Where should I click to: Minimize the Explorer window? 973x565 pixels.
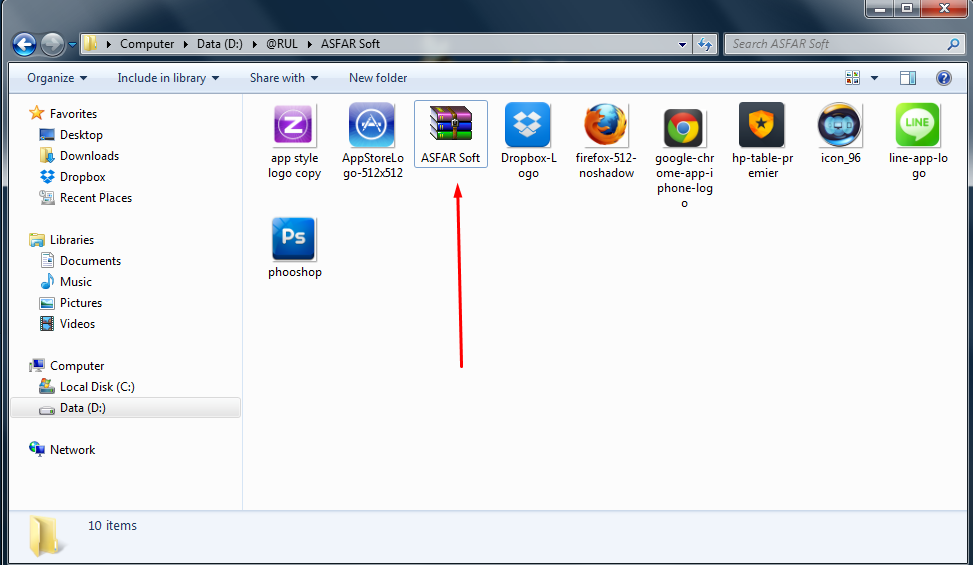(880, 9)
